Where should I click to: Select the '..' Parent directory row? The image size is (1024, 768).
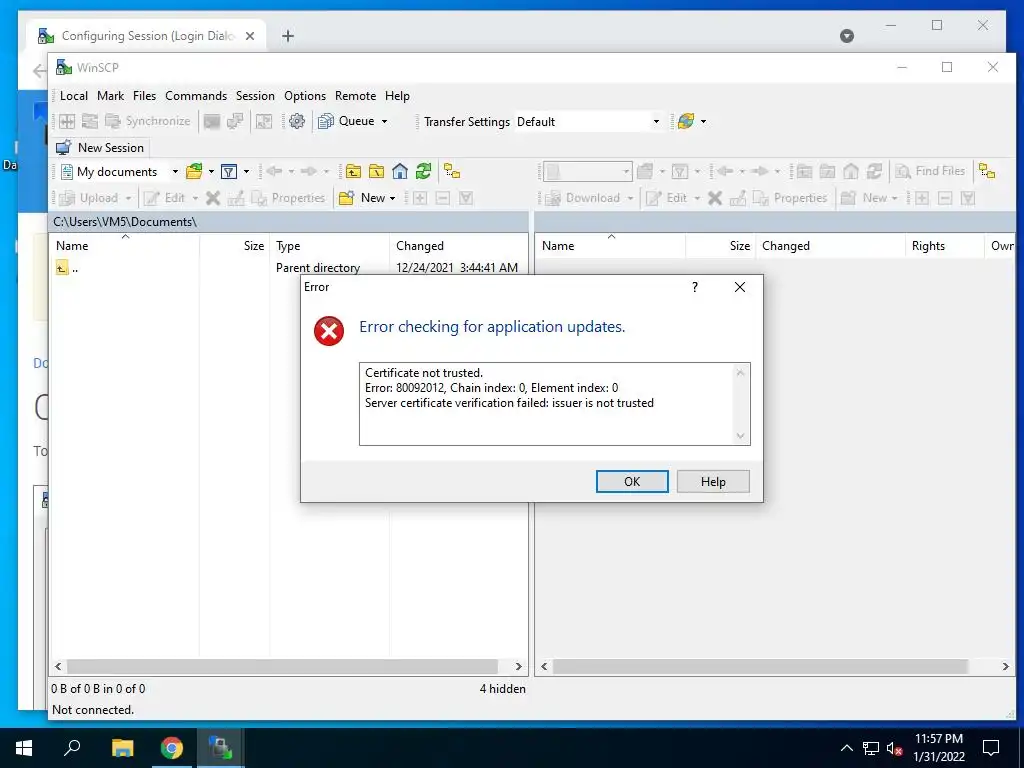288,268
